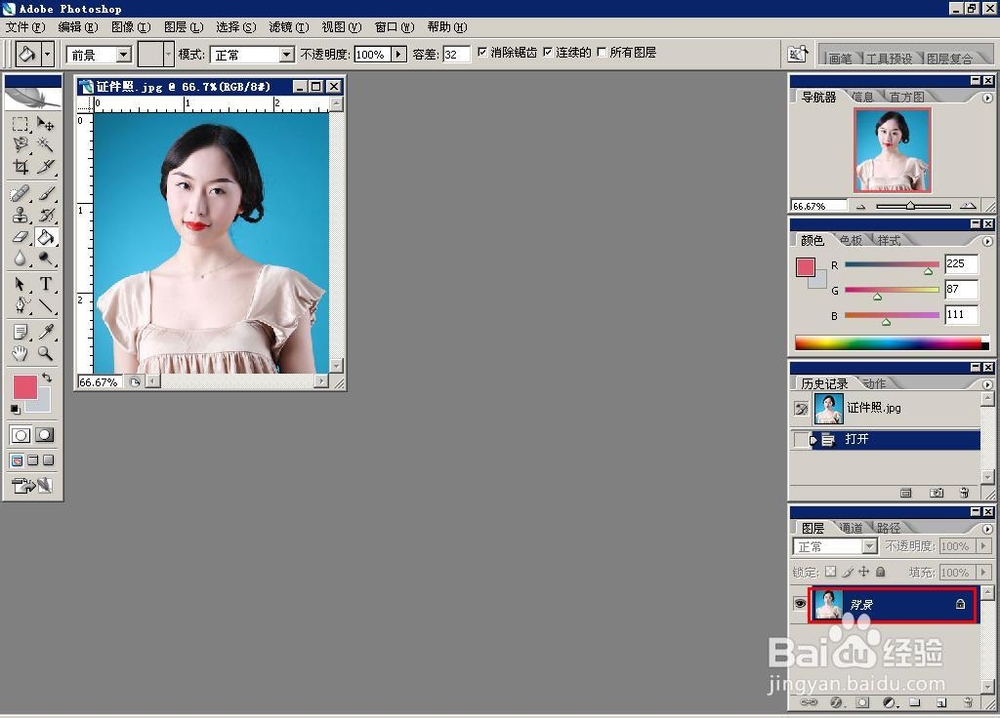Switch to the 通道 tab

[851, 526]
